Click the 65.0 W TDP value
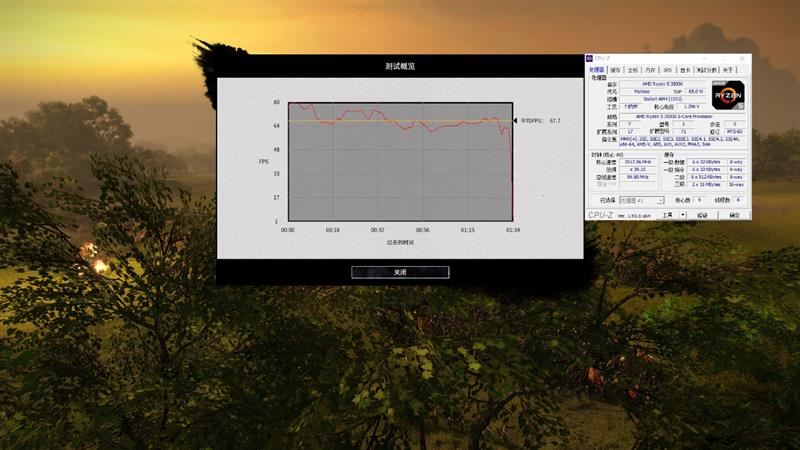Viewport: 800px width, 450px height. click(x=696, y=91)
